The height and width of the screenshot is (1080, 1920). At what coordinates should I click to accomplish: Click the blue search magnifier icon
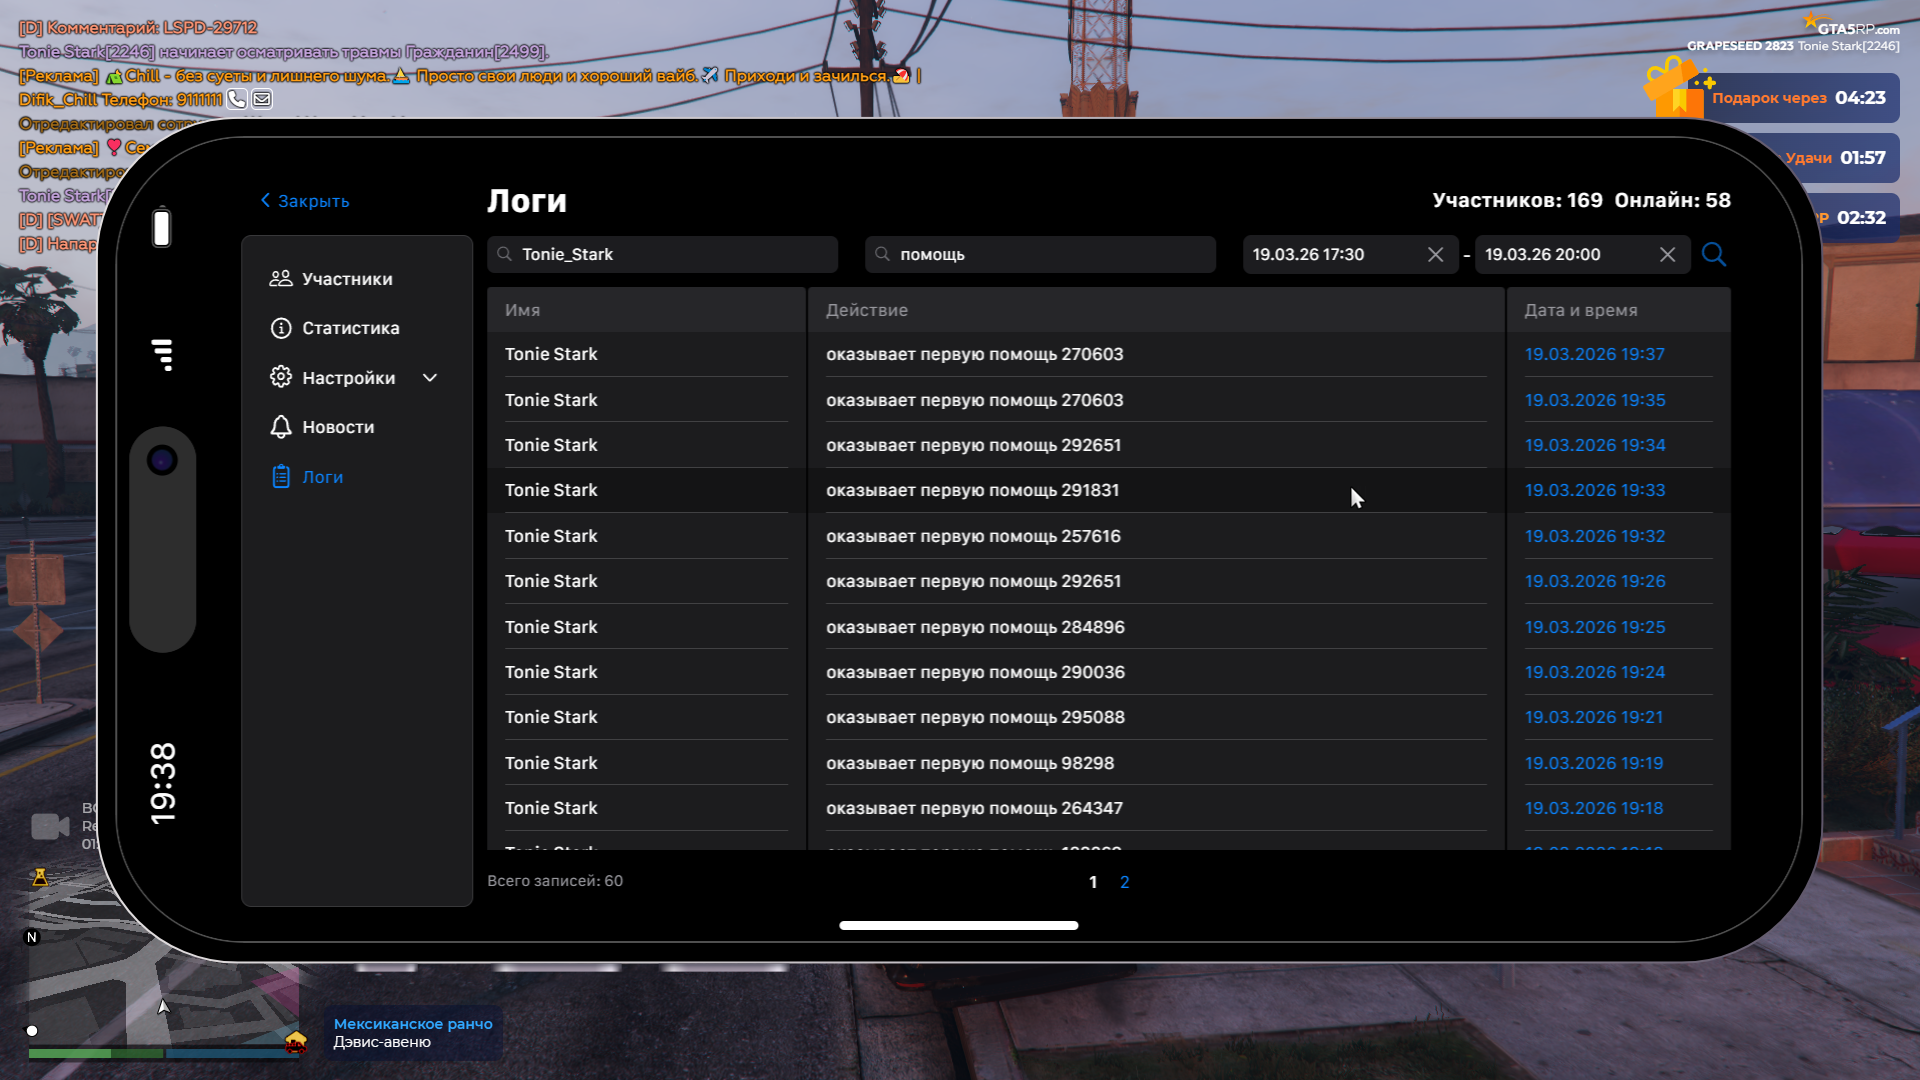point(1713,254)
